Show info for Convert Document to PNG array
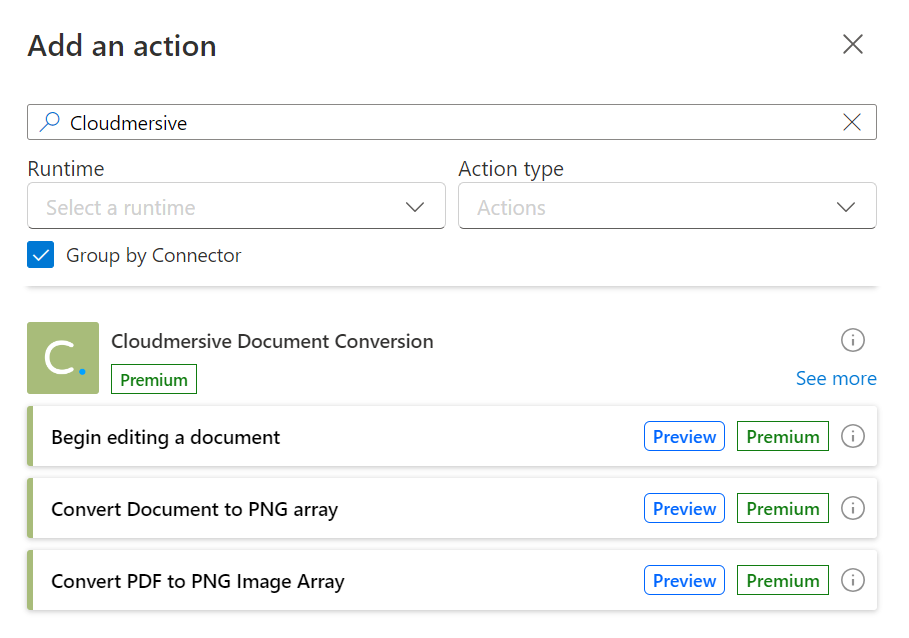 coord(853,508)
